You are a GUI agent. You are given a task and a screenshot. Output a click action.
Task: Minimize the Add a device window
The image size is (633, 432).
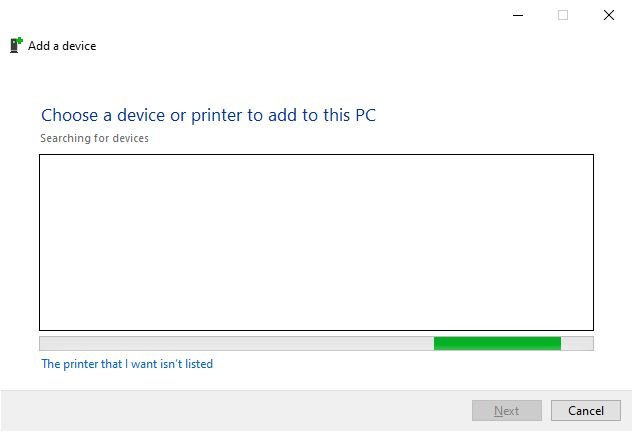click(518, 15)
